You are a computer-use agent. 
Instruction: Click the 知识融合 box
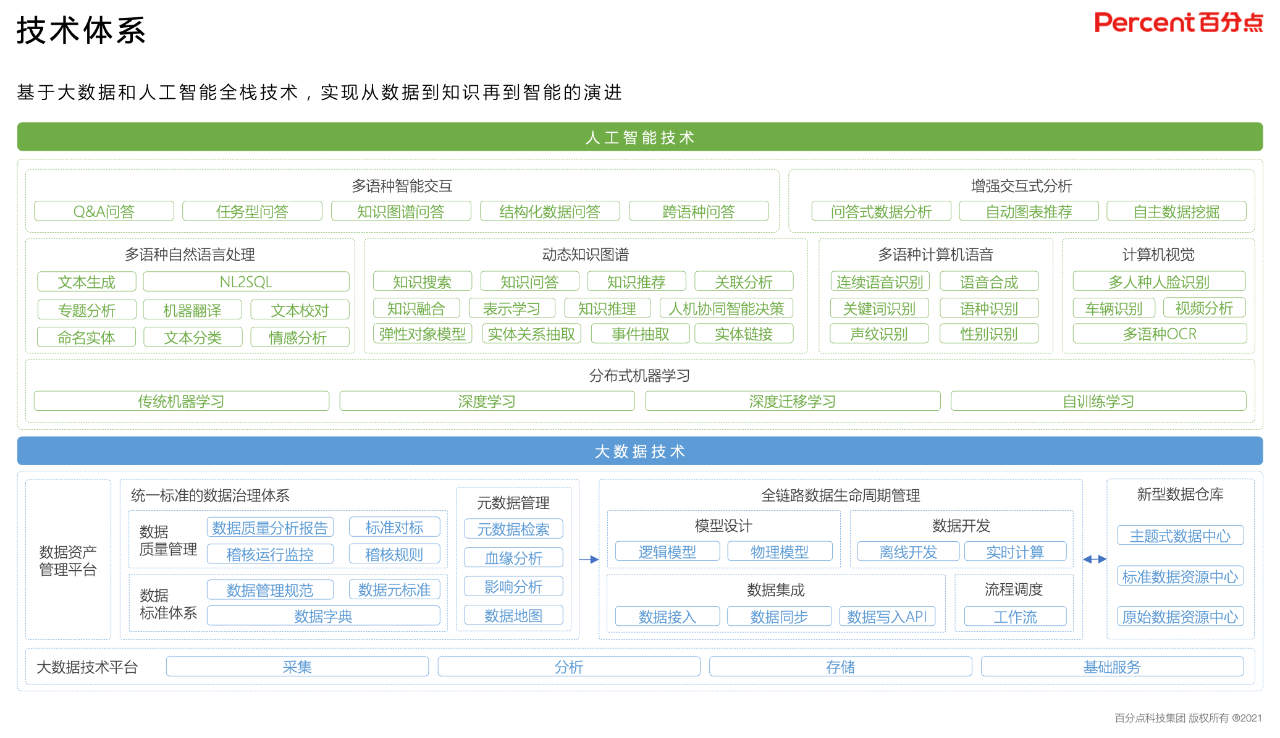coord(416,308)
